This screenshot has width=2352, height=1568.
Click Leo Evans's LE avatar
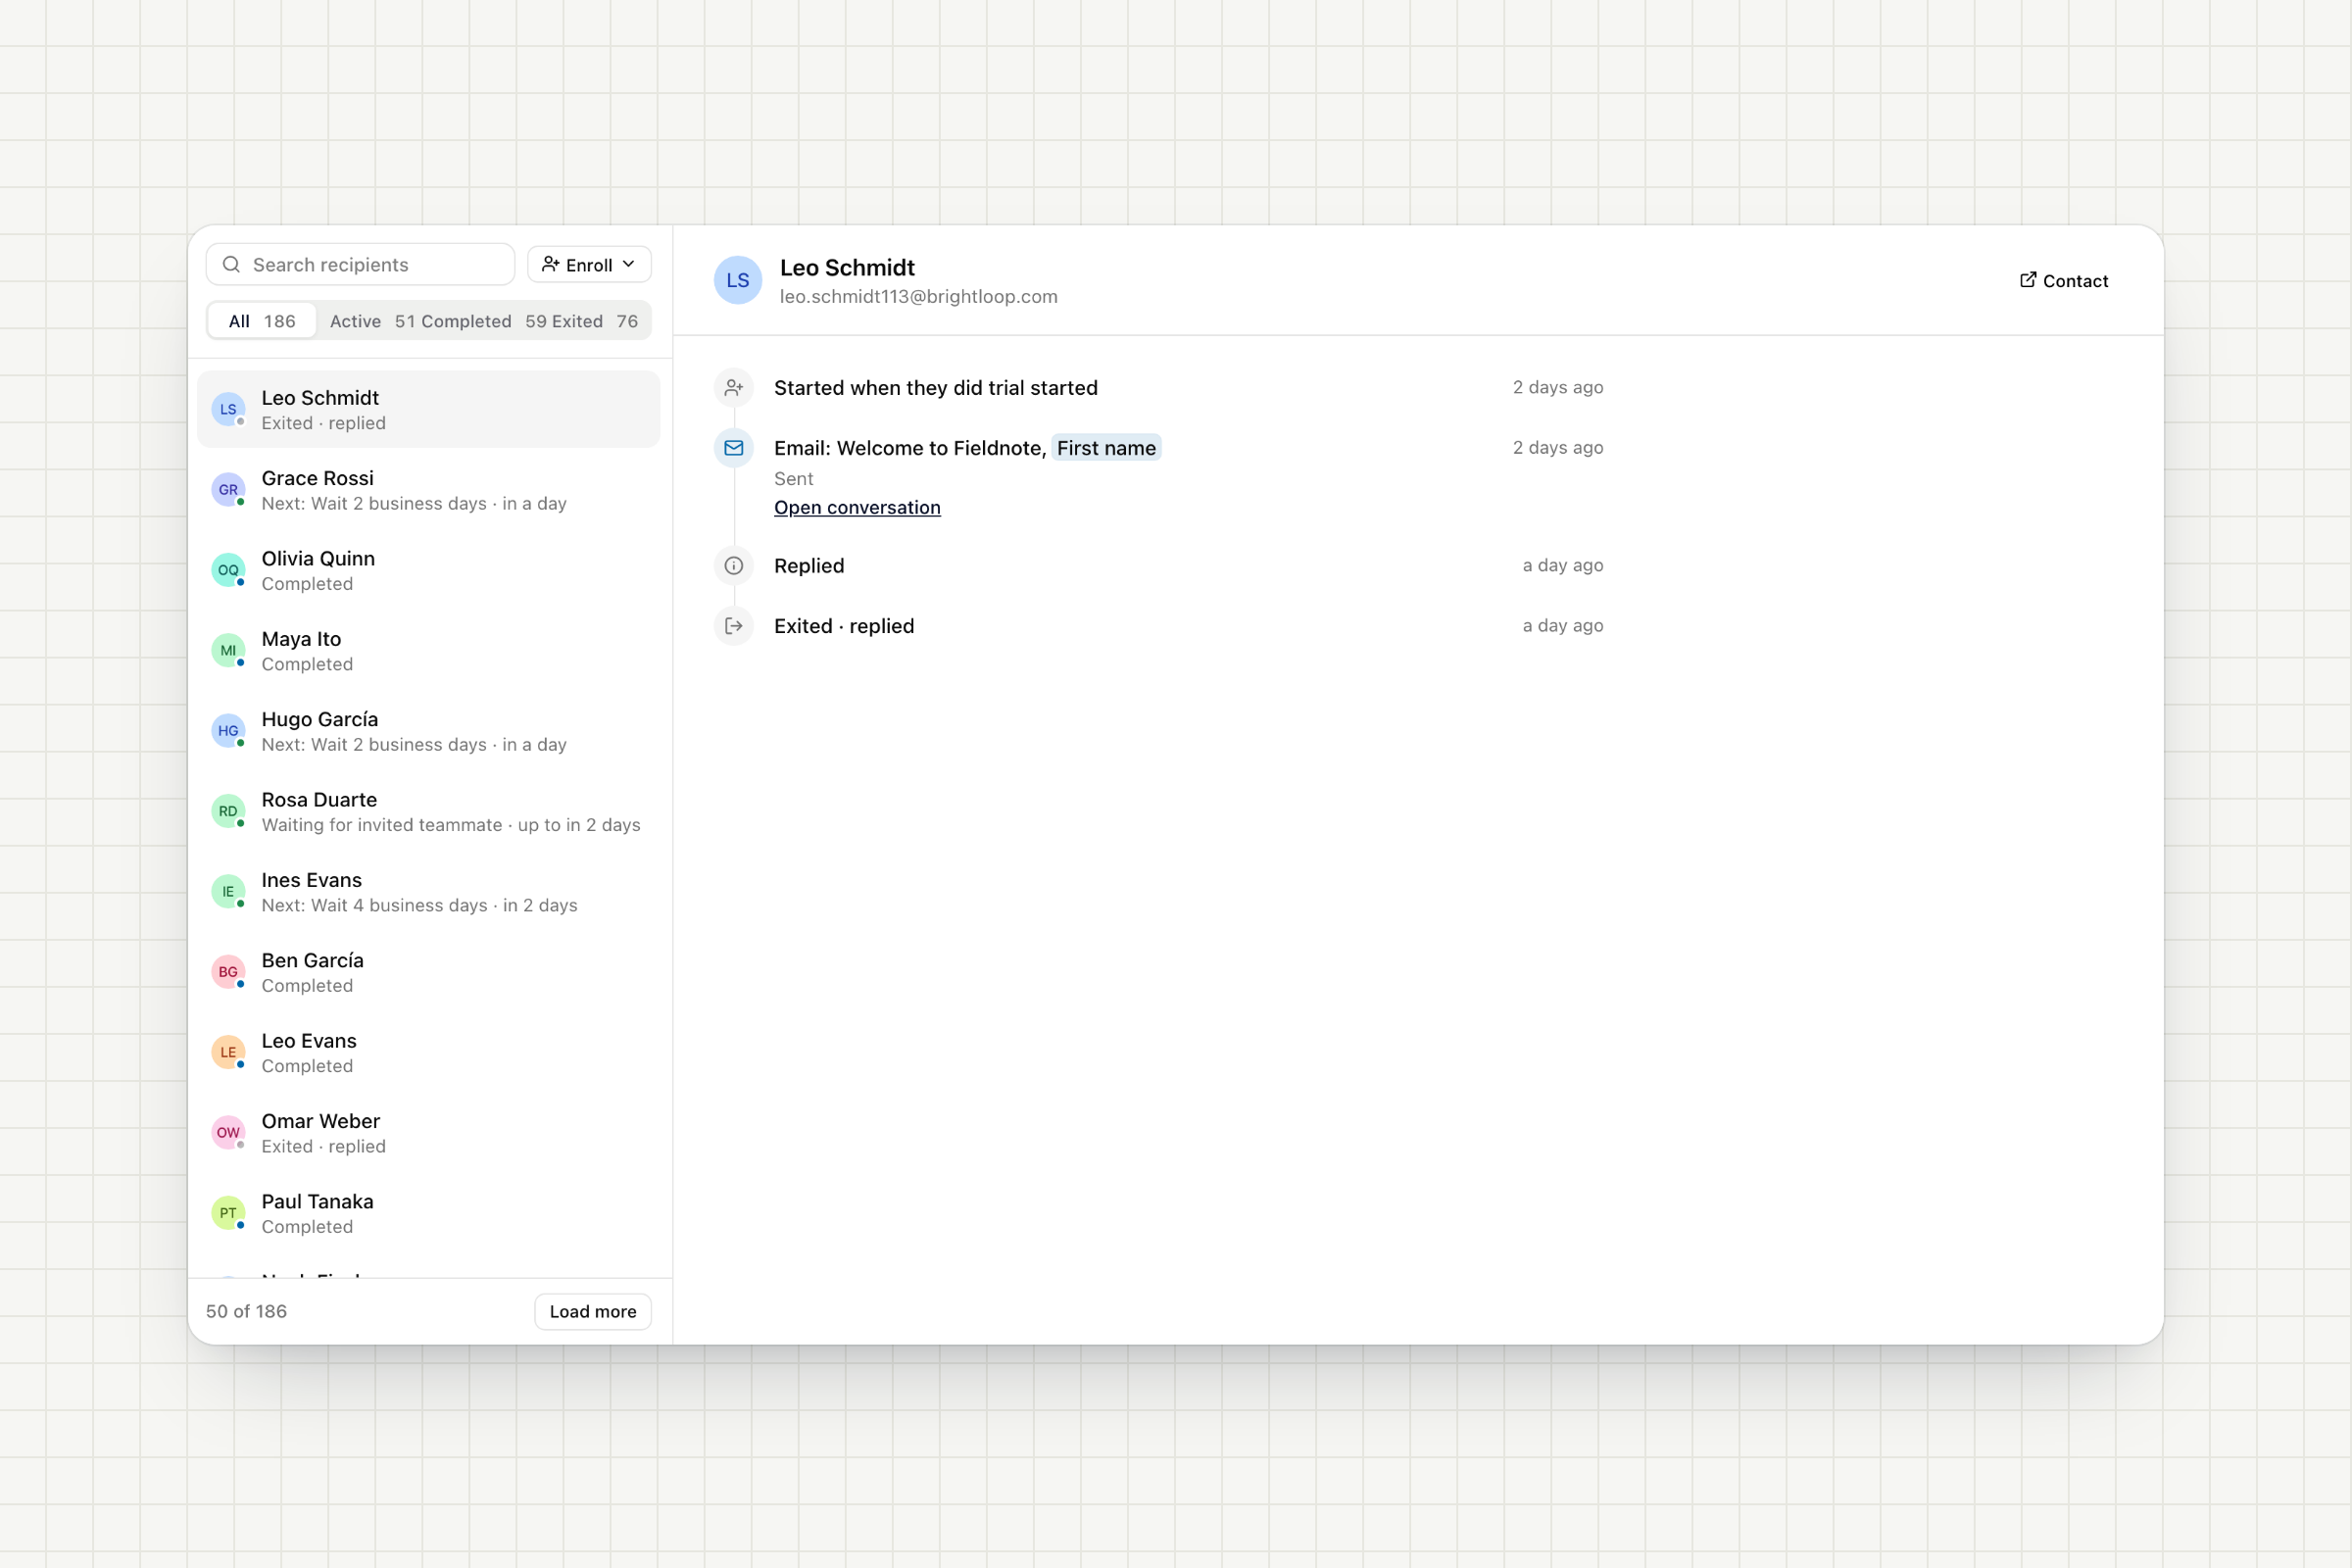click(x=228, y=1052)
